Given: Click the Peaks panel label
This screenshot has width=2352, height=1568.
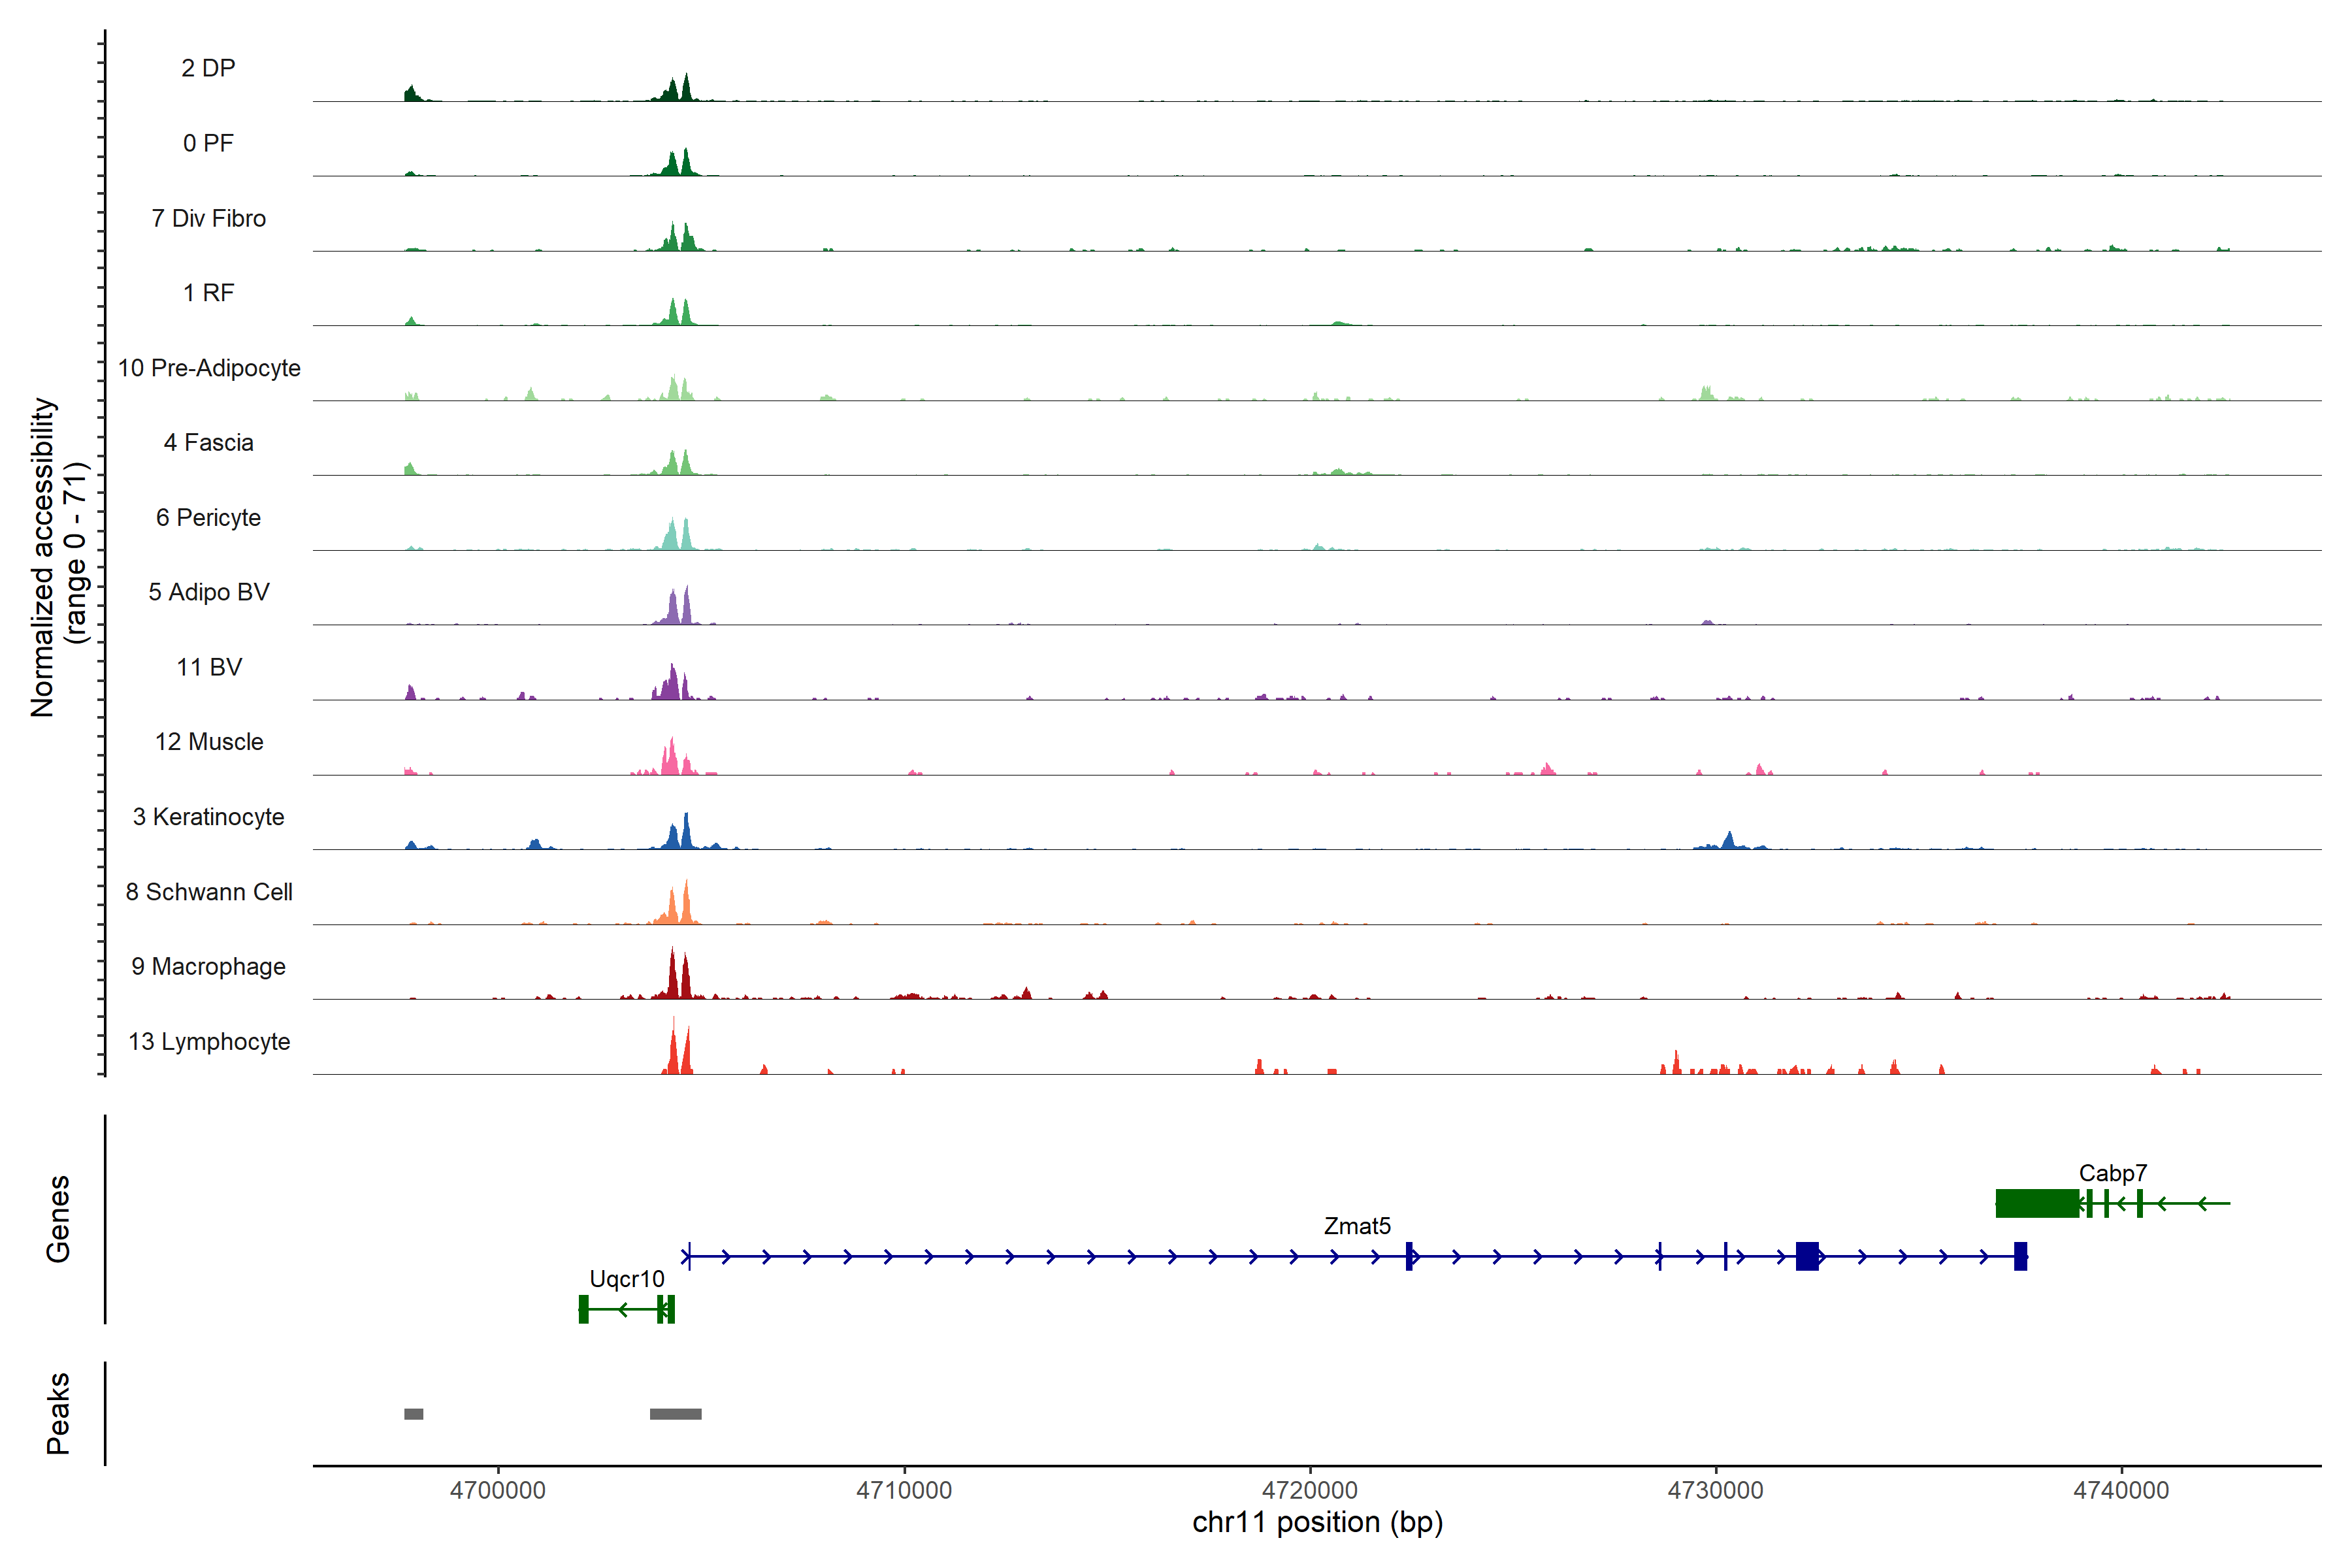Looking at the screenshot, I should 58,1413.
